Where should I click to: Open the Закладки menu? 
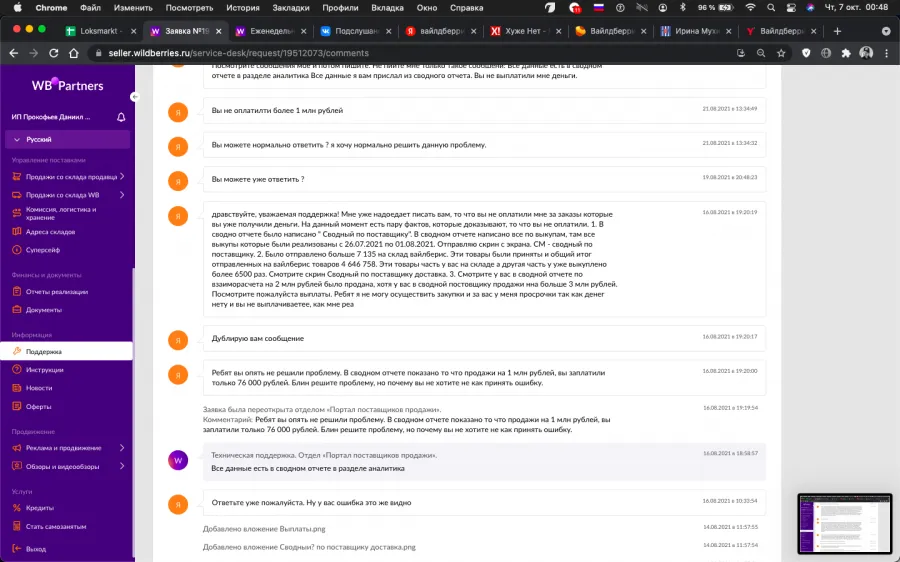click(291, 7)
